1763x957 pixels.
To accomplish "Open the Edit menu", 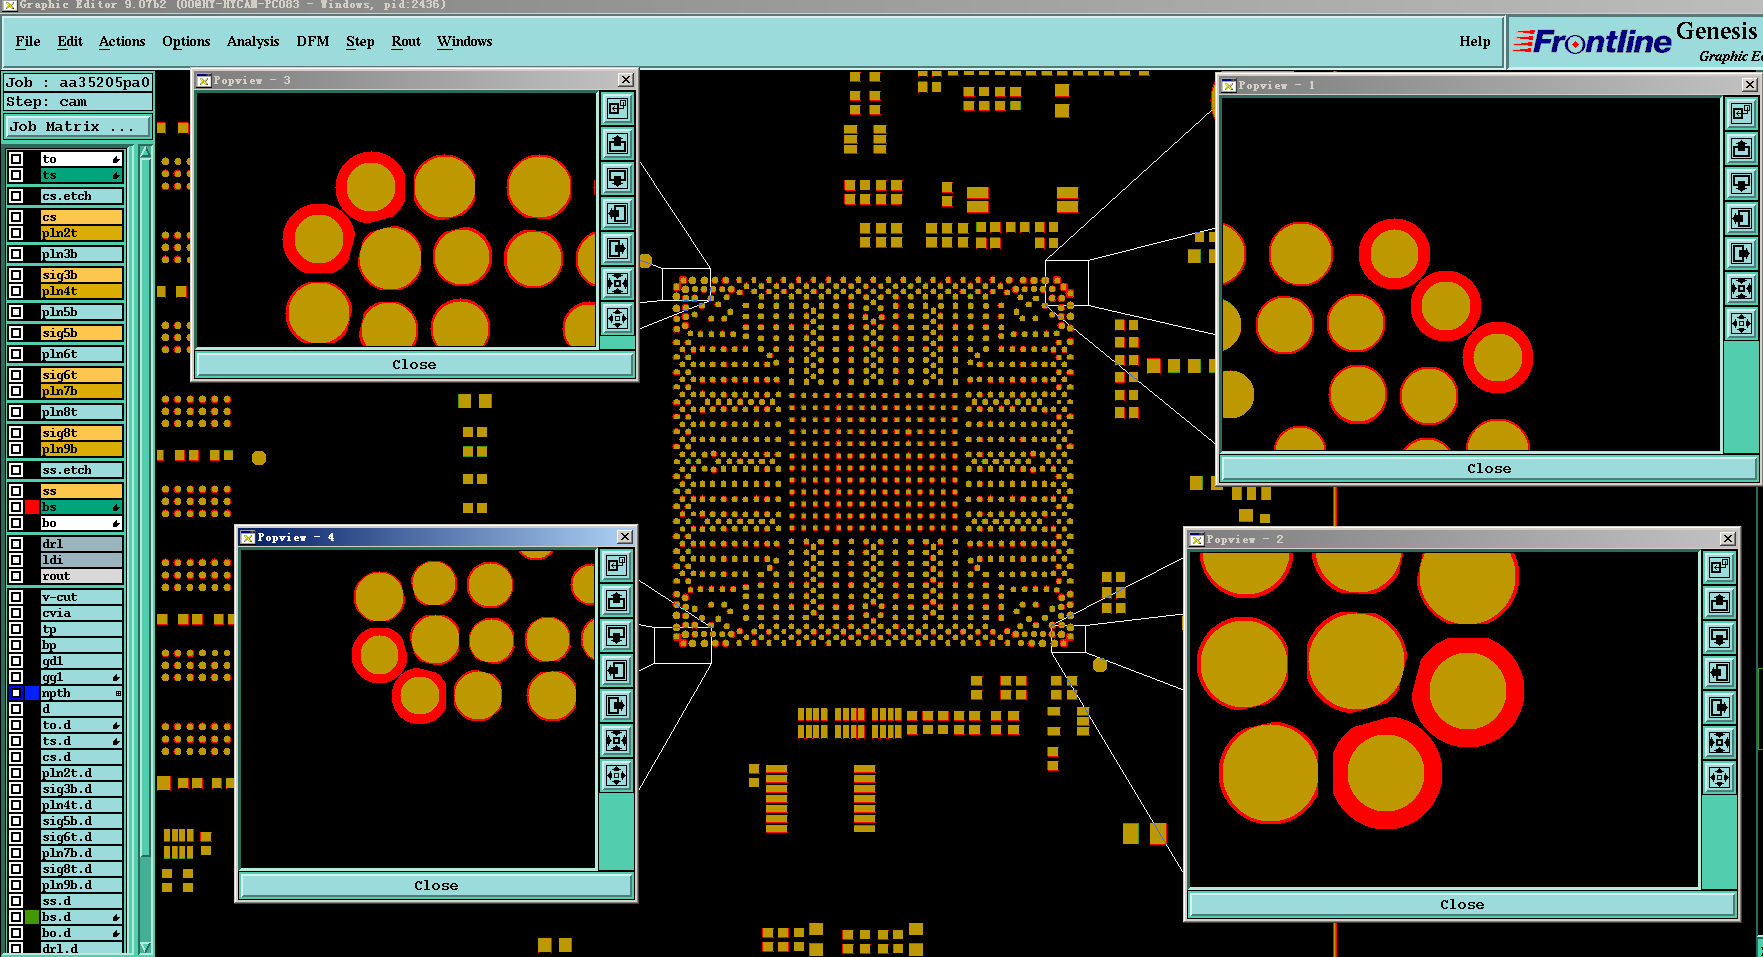I will point(70,41).
